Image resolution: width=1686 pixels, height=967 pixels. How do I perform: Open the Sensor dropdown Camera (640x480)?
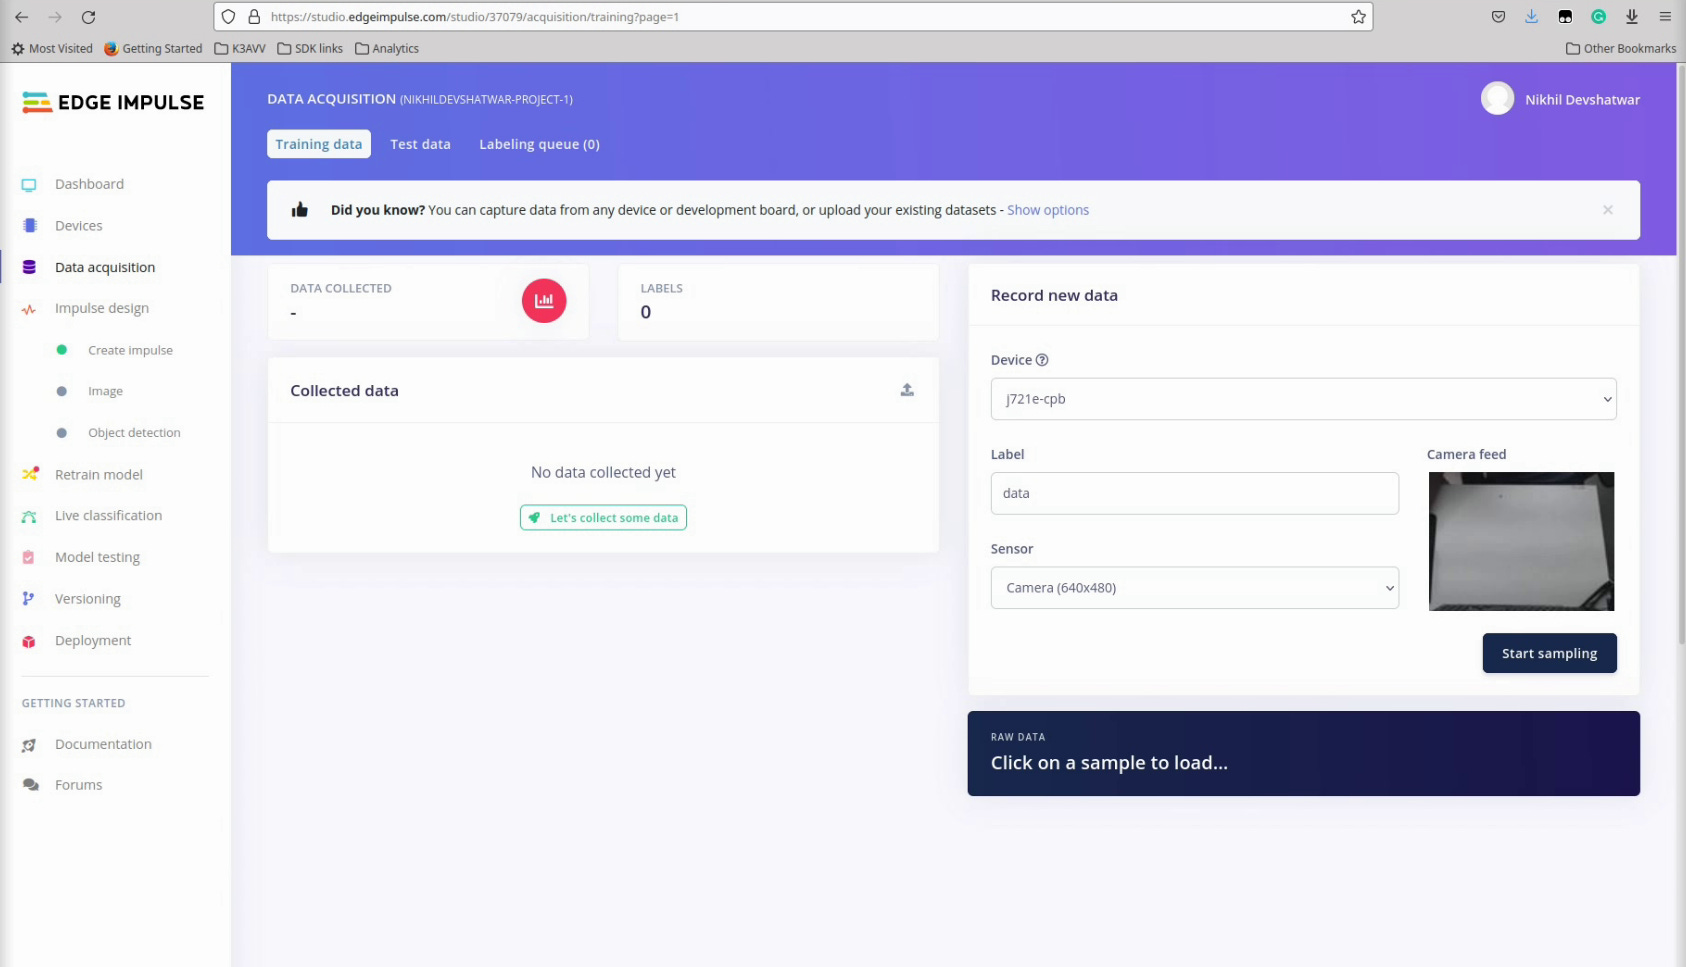point(1194,588)
